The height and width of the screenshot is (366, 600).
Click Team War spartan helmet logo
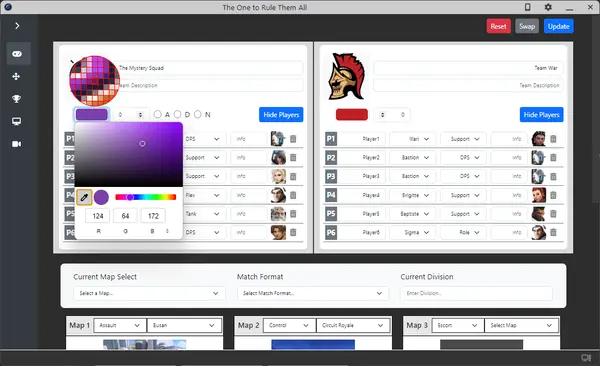tap(347, 77)
